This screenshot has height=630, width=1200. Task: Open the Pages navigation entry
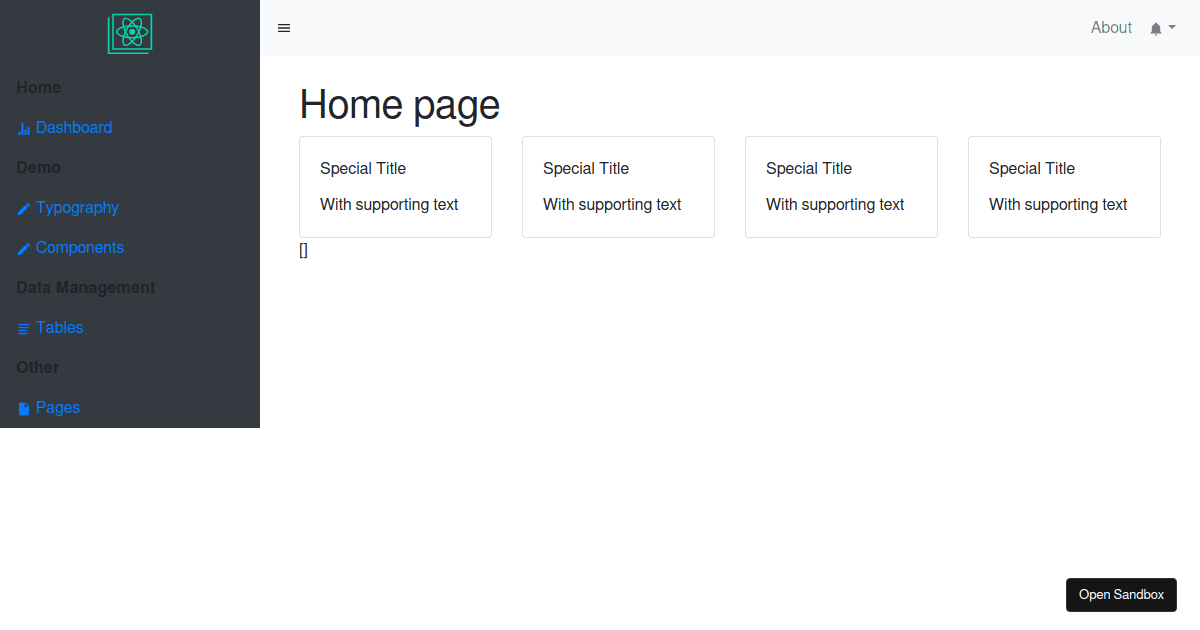point(57,407)
